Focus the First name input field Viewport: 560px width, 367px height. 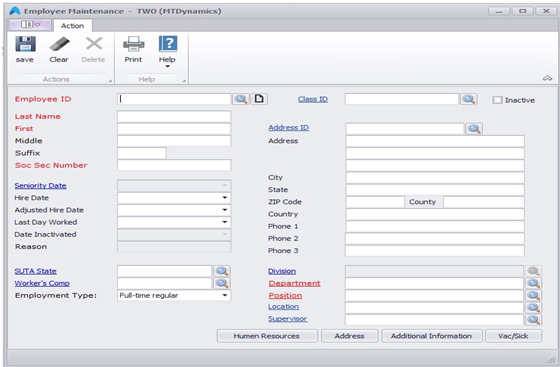[174, 129]
